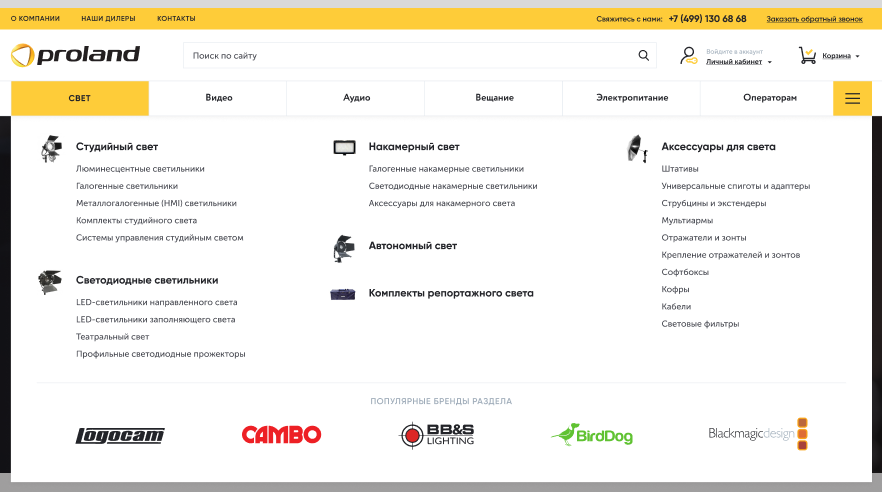This screenshot has width=882, height=492.
Task: Open Наши дилеры in top bar
Action: click(108, 19)
